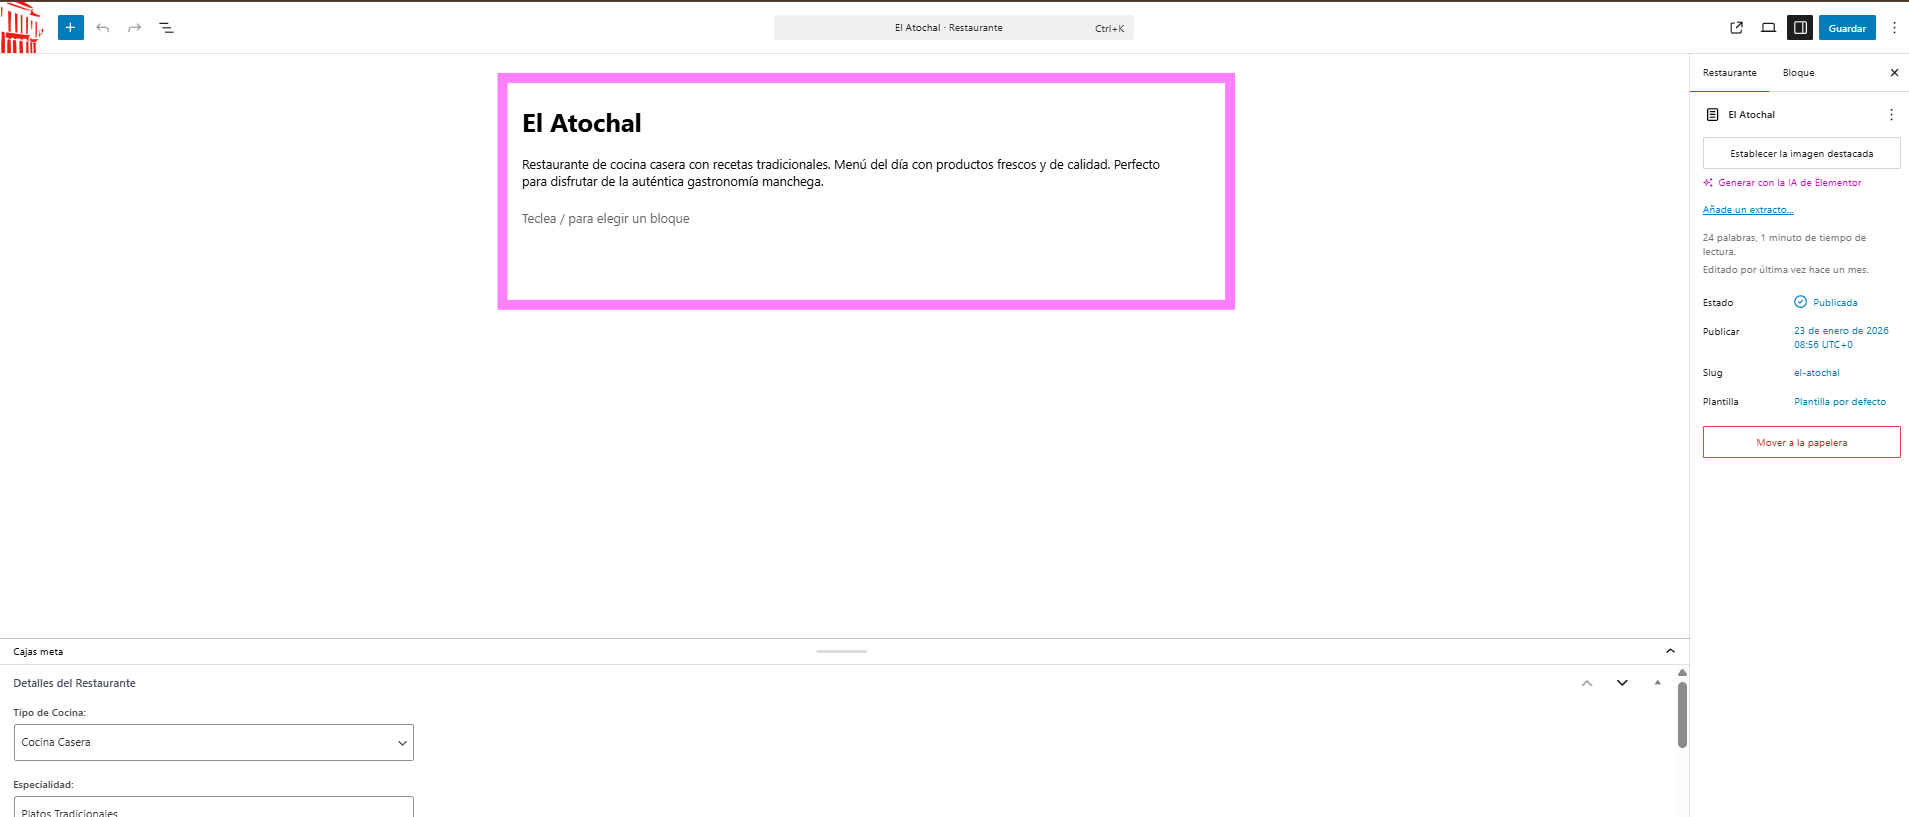Switch to the Bloque tab
The width and height of the screenshot is (1909, 817).
1798,73
